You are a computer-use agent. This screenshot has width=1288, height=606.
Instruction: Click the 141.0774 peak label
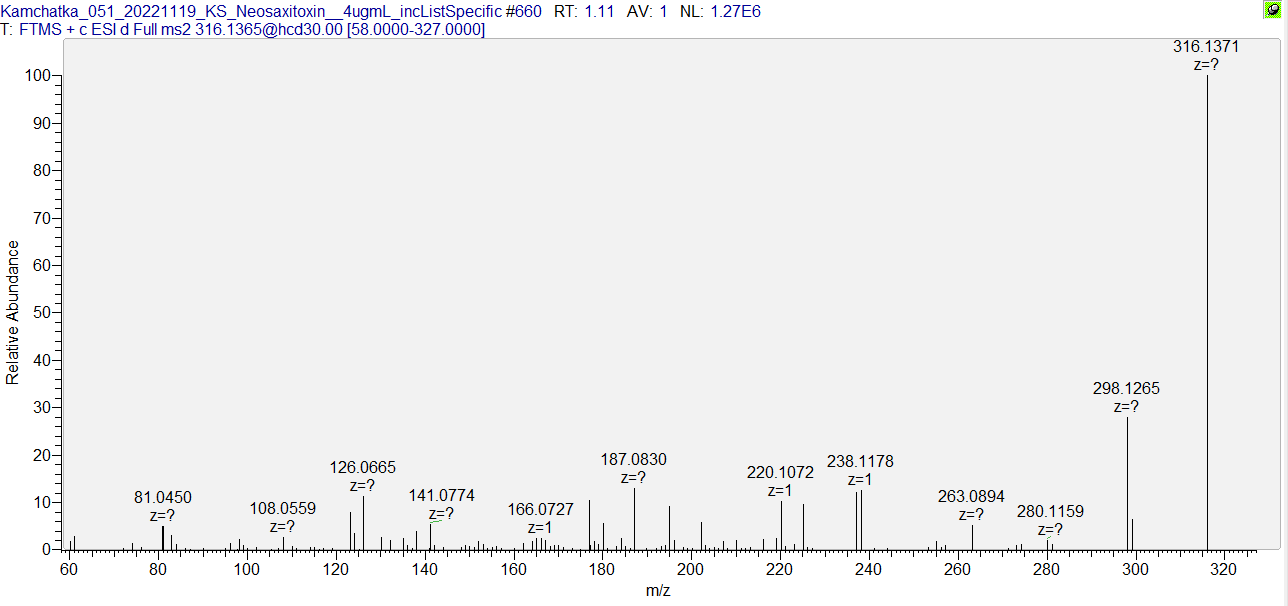tap(441, 495)
